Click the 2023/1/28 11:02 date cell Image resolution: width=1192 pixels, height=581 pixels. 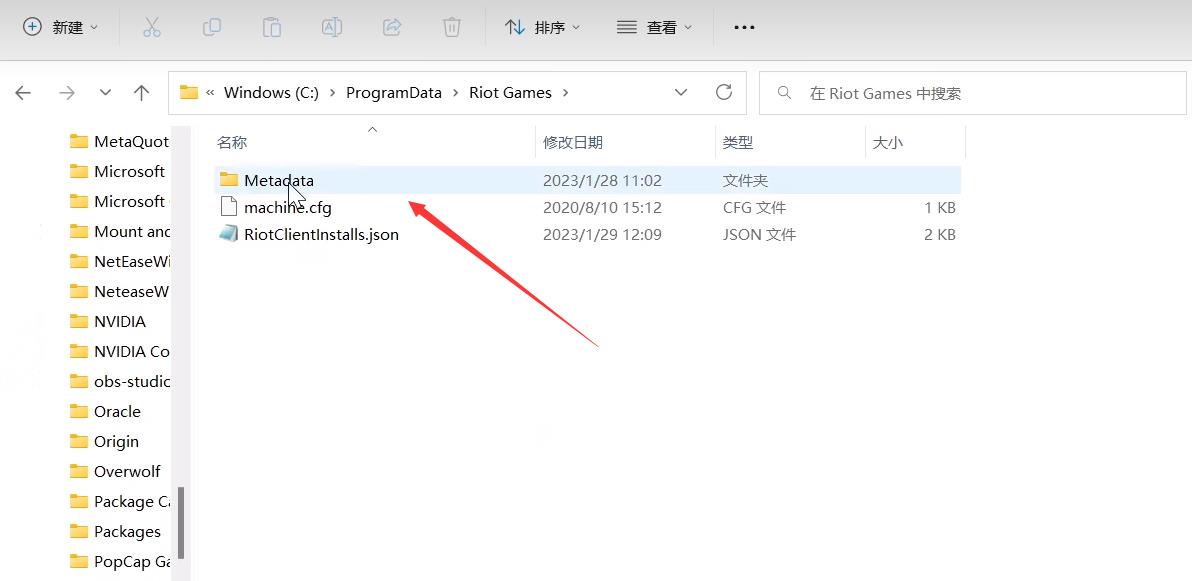point(602,180)
